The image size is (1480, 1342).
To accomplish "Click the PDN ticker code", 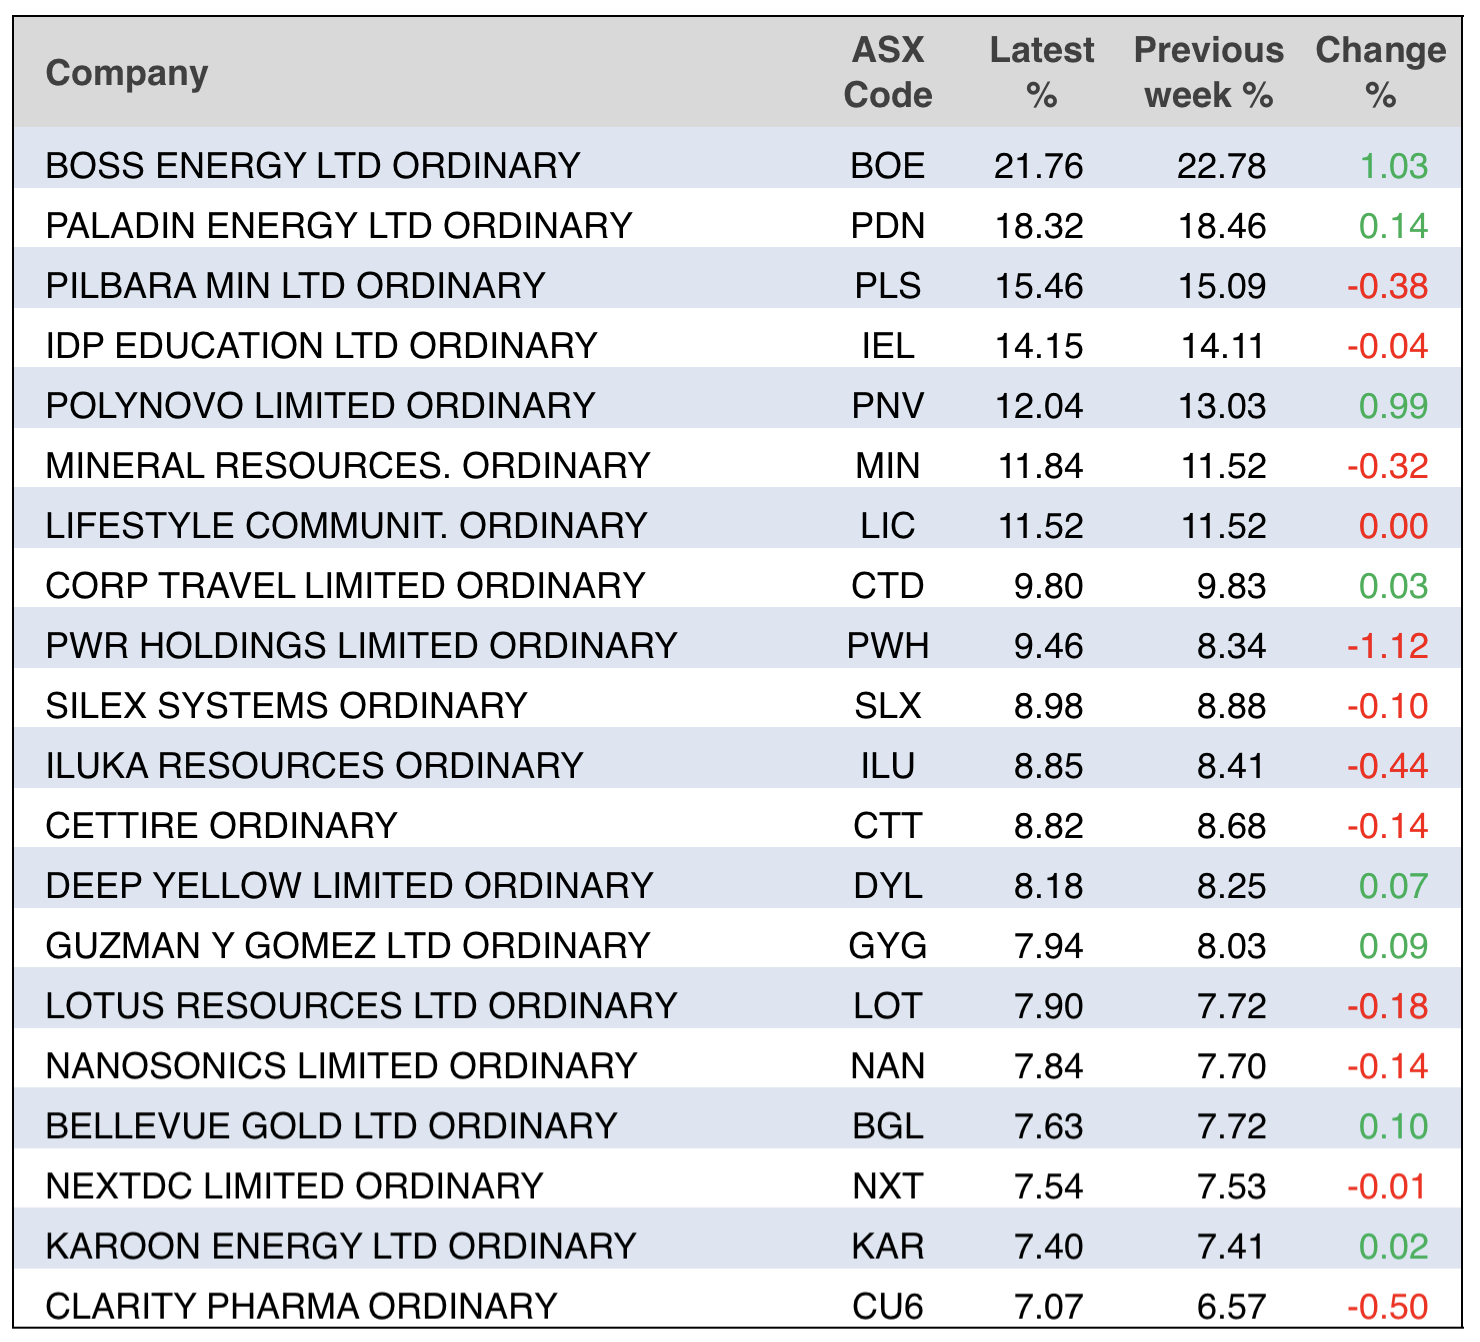I will 887,226.
